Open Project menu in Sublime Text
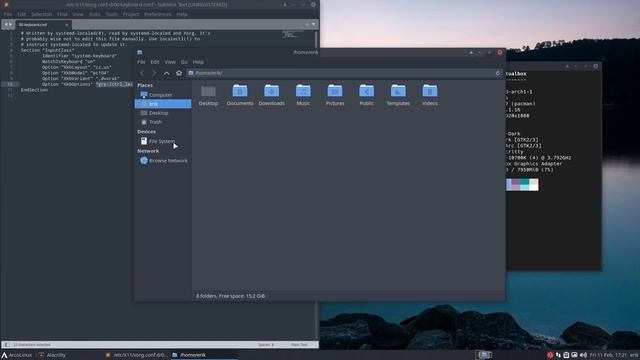640x360 pixels. click(131, 14)
